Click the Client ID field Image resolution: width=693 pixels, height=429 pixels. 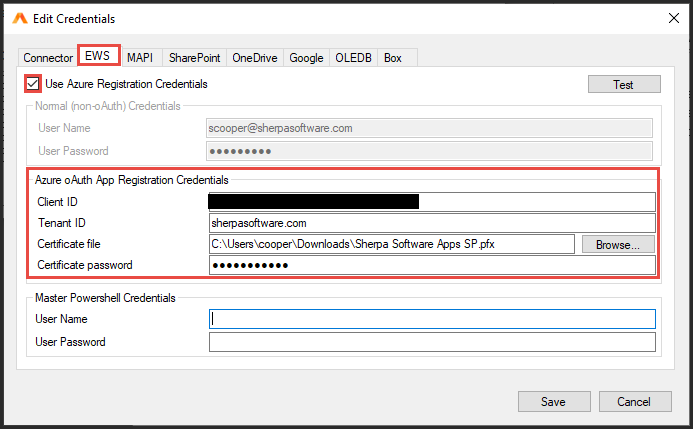pyautogui.click(x=431, y=202)
